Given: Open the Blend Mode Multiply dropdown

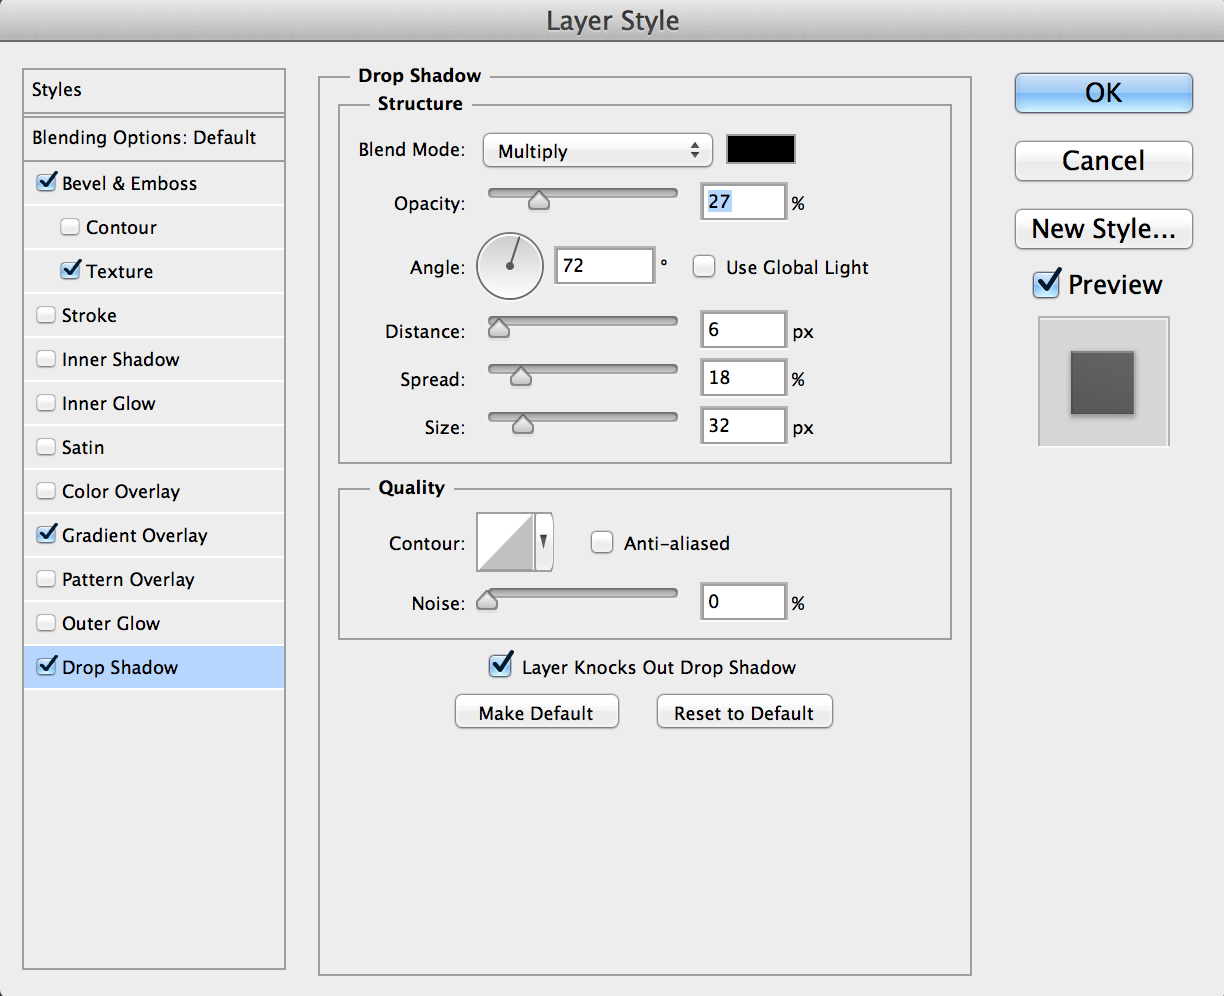Looking at the screenshot, I should (597, 151).
